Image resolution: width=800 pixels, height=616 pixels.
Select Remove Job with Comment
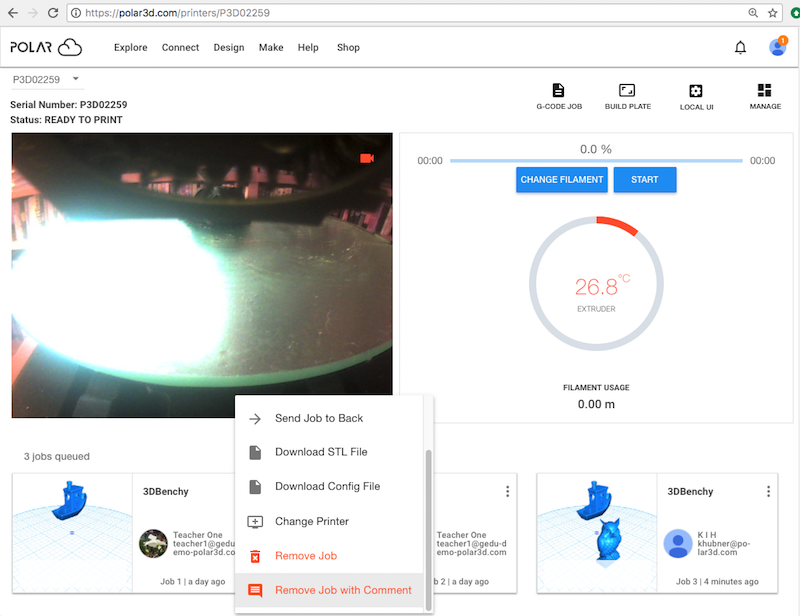329,590
